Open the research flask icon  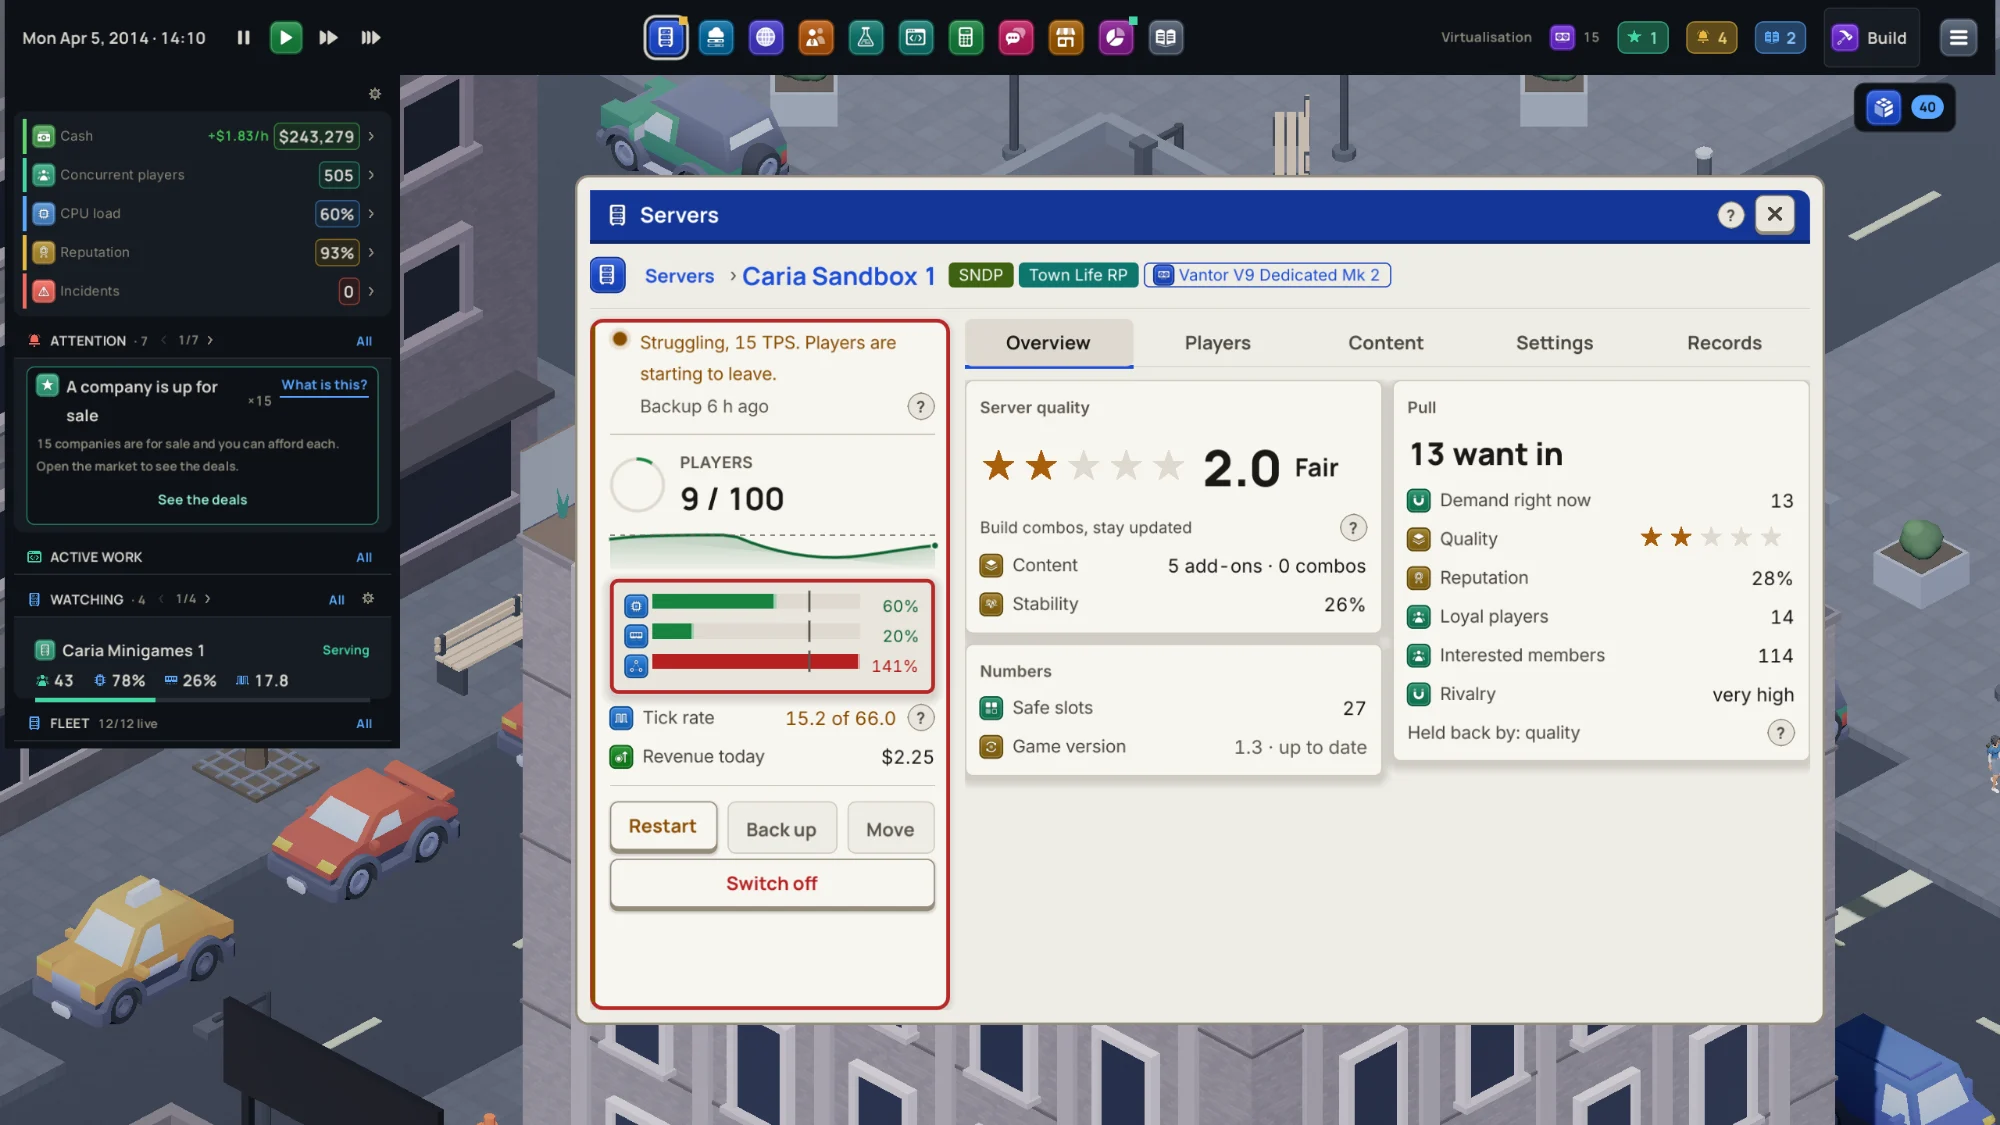pyautogui.click(x=866, y=38)
